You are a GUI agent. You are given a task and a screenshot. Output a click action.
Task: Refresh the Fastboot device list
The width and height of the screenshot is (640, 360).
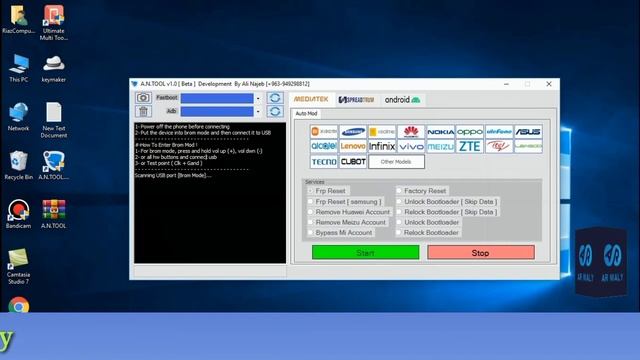point(275,98)
